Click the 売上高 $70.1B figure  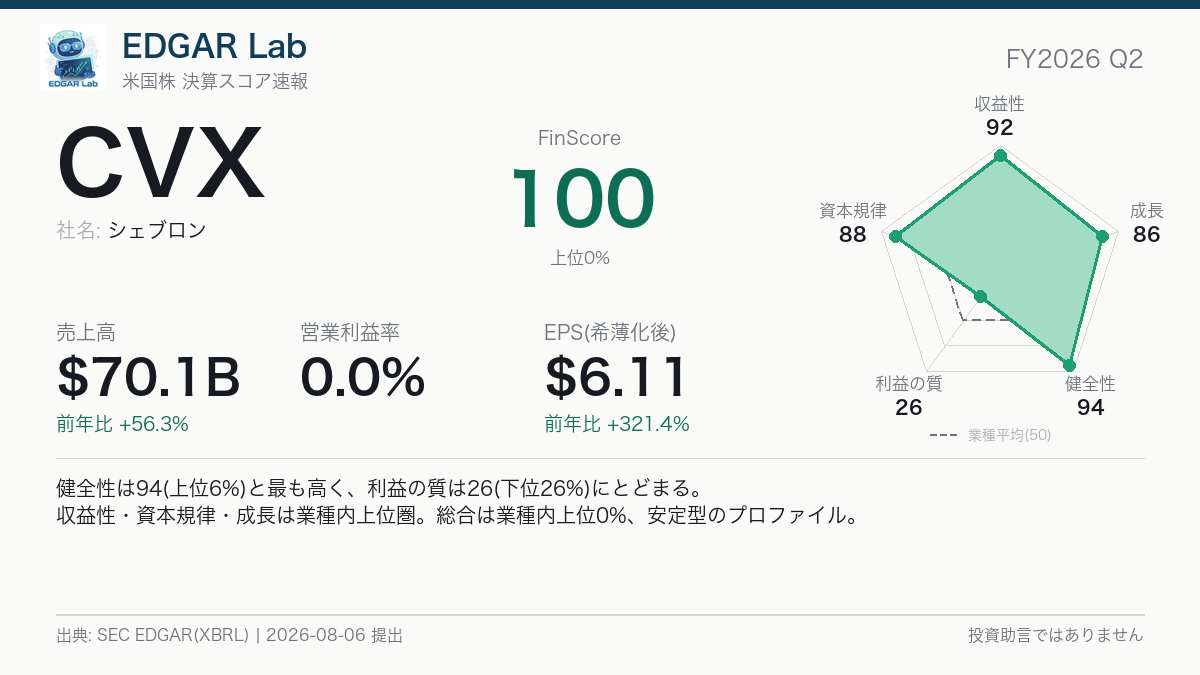(149, 378)
